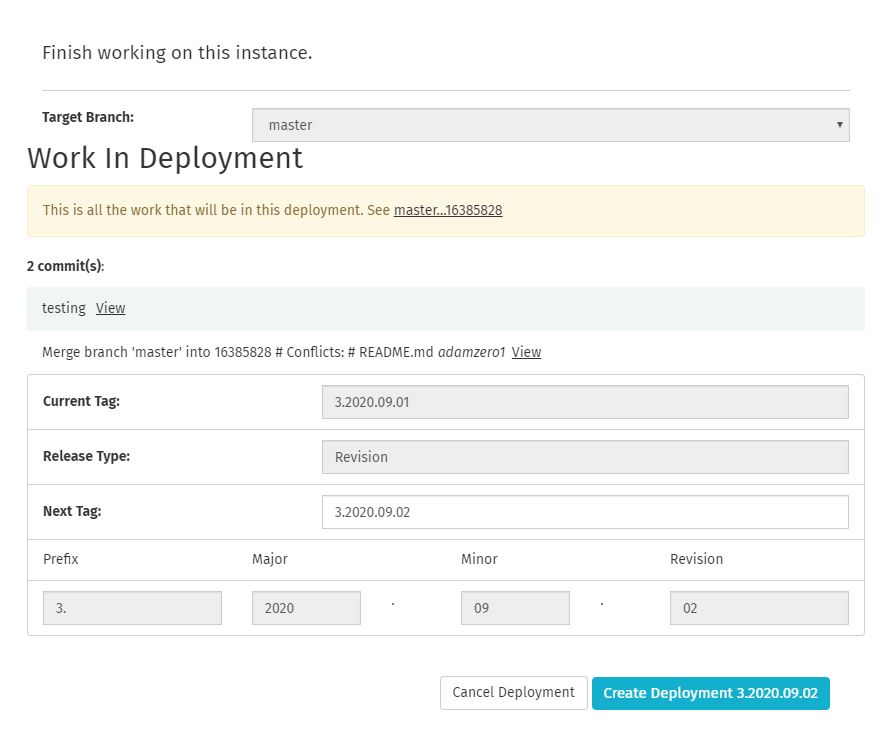This screenshot has width=894, height=747.
Task: Click the arrow on the Target Branch selector
Action: click(839, 125)
